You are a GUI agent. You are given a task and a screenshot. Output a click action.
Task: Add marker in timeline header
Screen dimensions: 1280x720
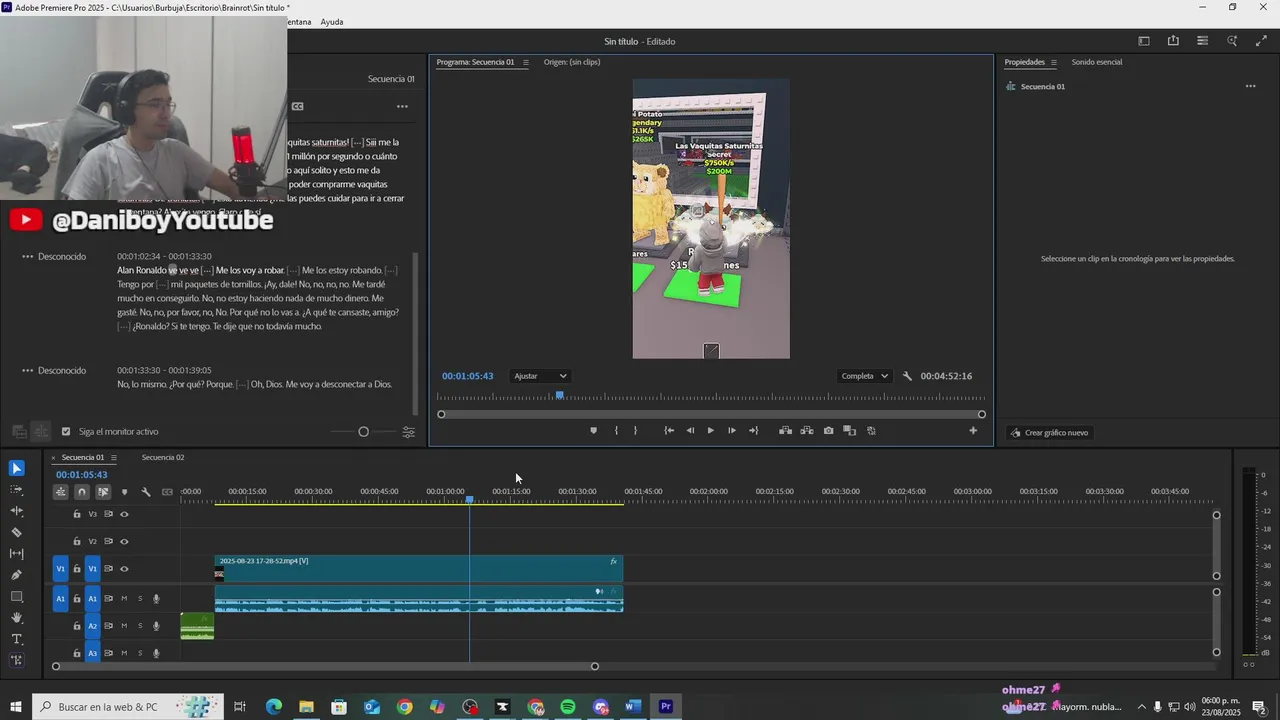tap(124, 492)
